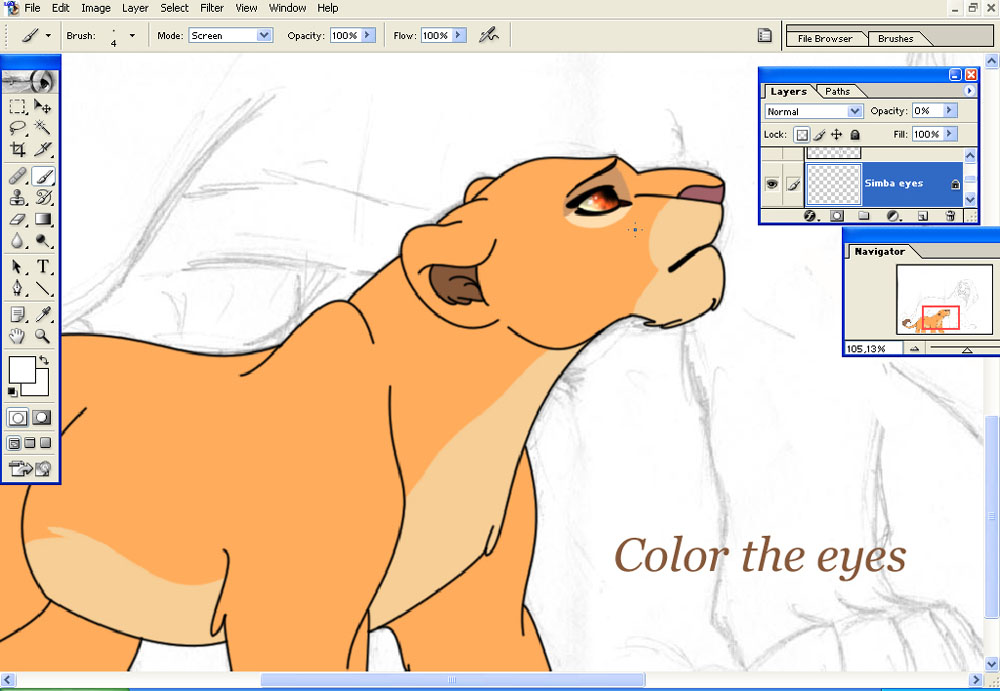Choose the Pen tool
Screen dimensions: 1000x691
point(17,288)
